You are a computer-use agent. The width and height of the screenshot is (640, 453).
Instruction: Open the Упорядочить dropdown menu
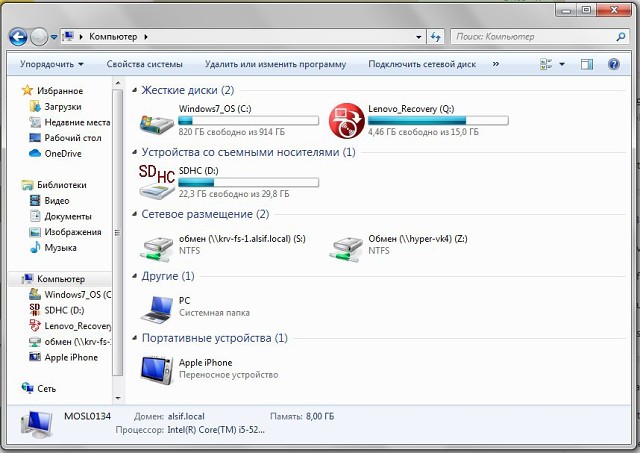[52, 64]
